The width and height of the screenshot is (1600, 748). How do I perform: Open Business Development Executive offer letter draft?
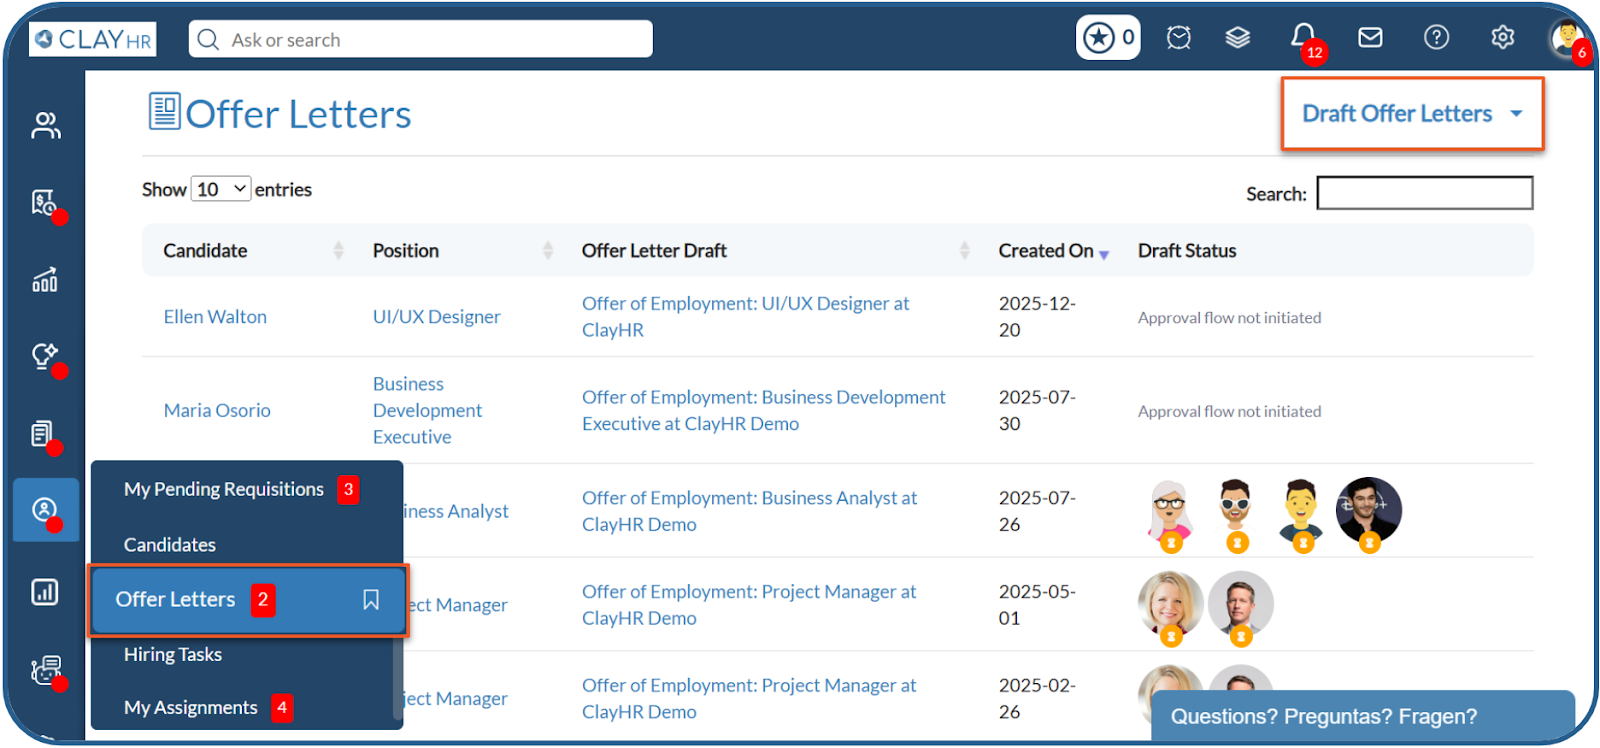point(764,410)
